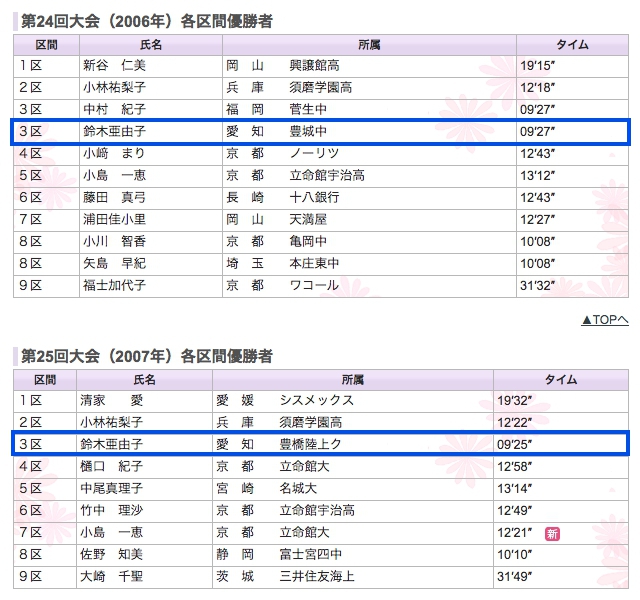Click the affiliation 名城大
This screenshot has height=600, width=640.
[x=298, y=489]
